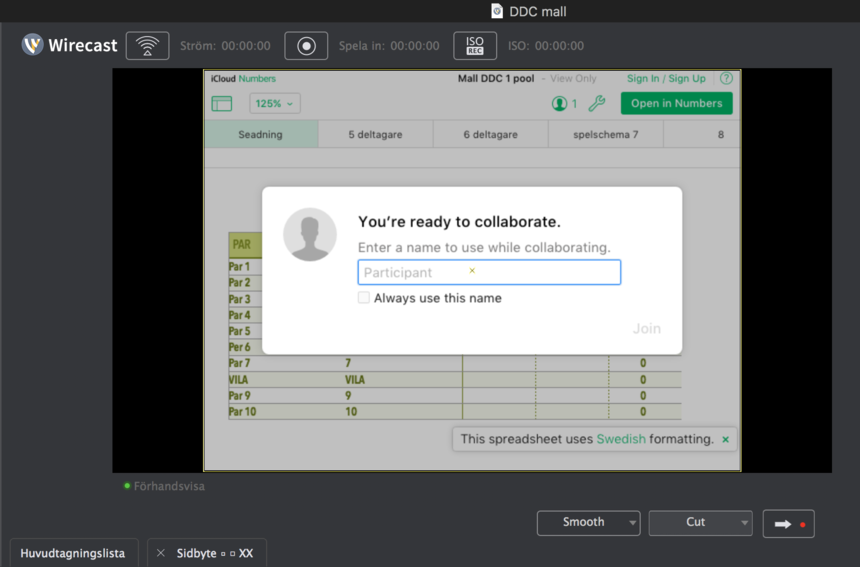The height and width of the screenshot is (567, 860).
Task: Select the Par 10 row cell
Action: pyautogui.click(x=242, y=411)
